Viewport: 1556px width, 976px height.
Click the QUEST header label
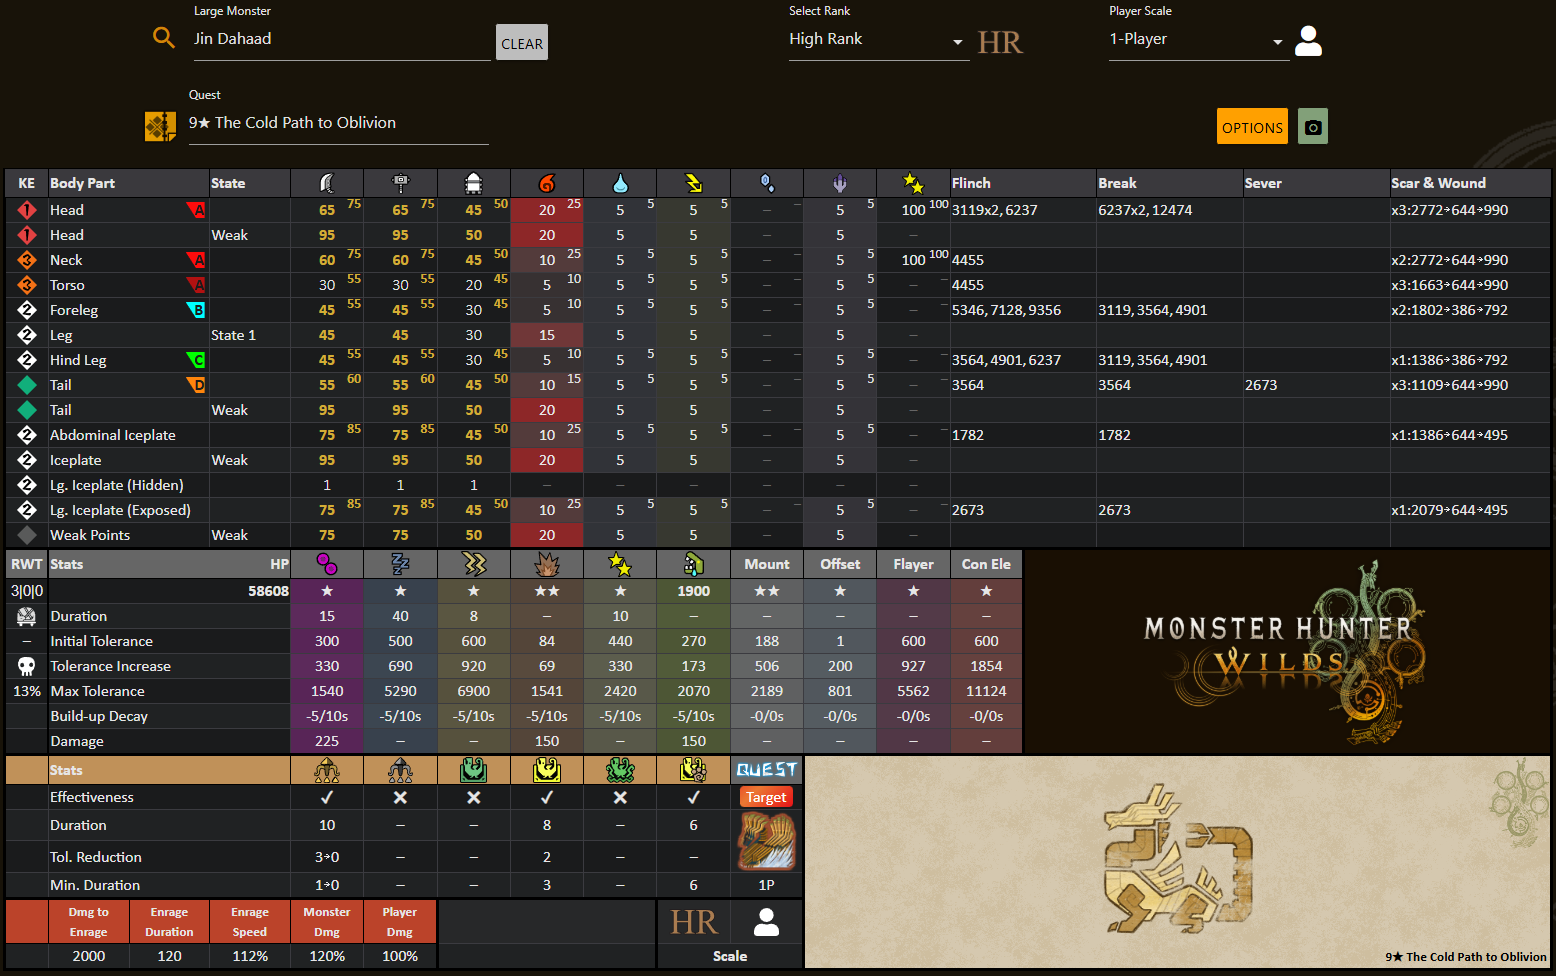(x=767, y=770)
